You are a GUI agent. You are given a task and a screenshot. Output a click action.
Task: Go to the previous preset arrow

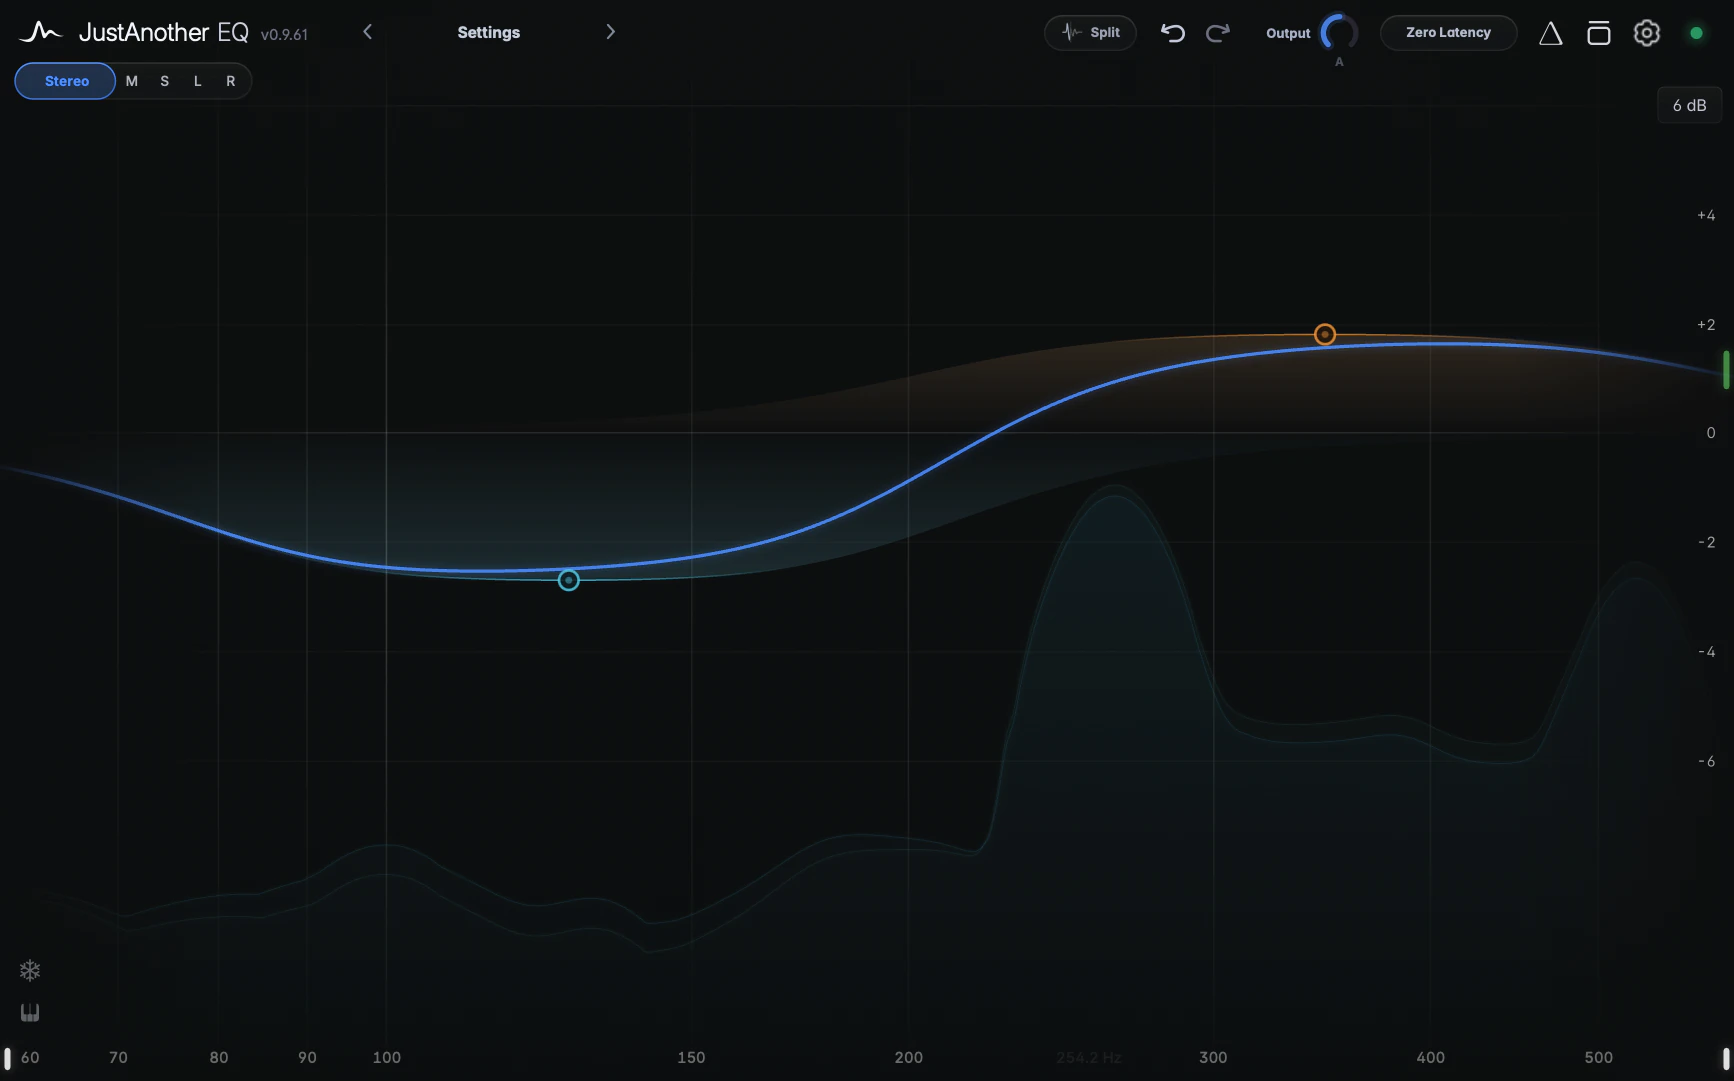point(368,32)
